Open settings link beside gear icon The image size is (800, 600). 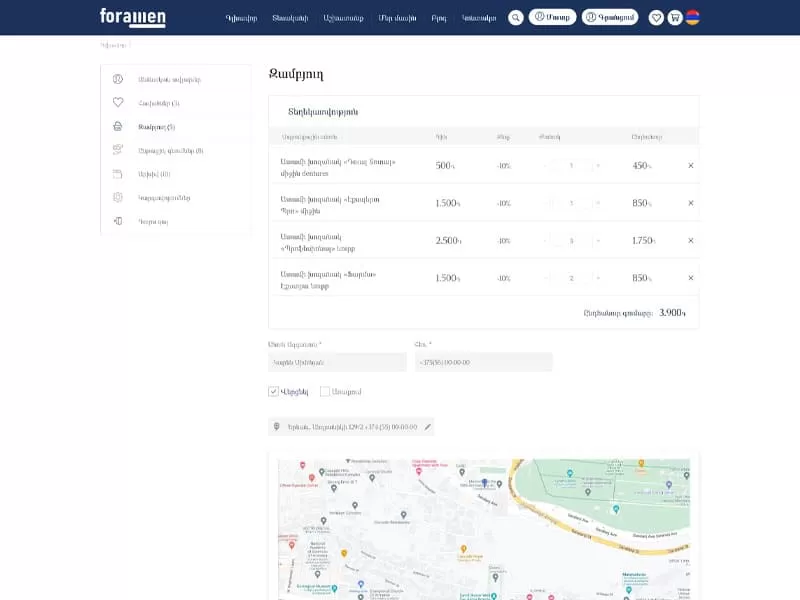click(x=164, y=198)
